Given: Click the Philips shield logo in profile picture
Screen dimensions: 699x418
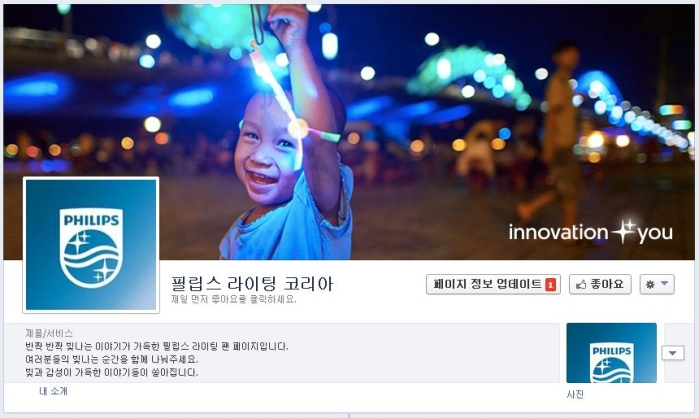Looking at the screenshot, I should click(x=91, y=247).
